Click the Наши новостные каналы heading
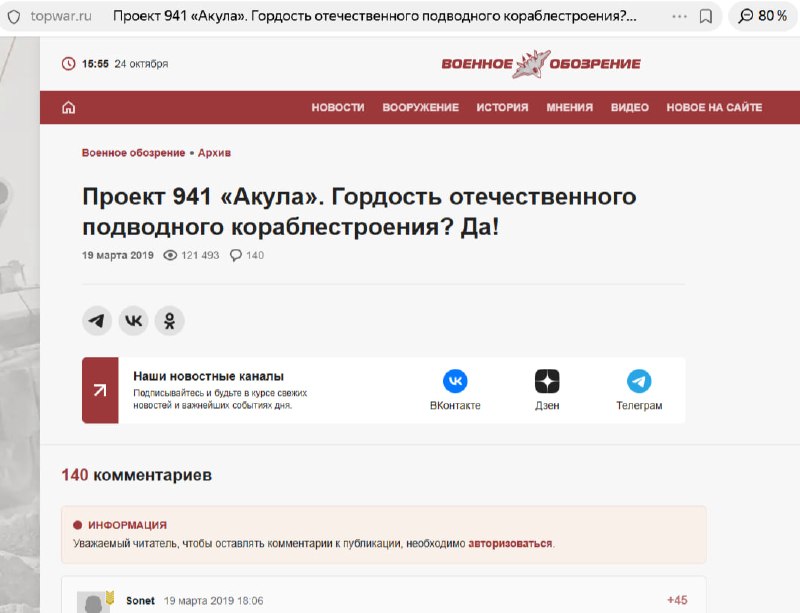Screen dimensions: 800x613 208,376
